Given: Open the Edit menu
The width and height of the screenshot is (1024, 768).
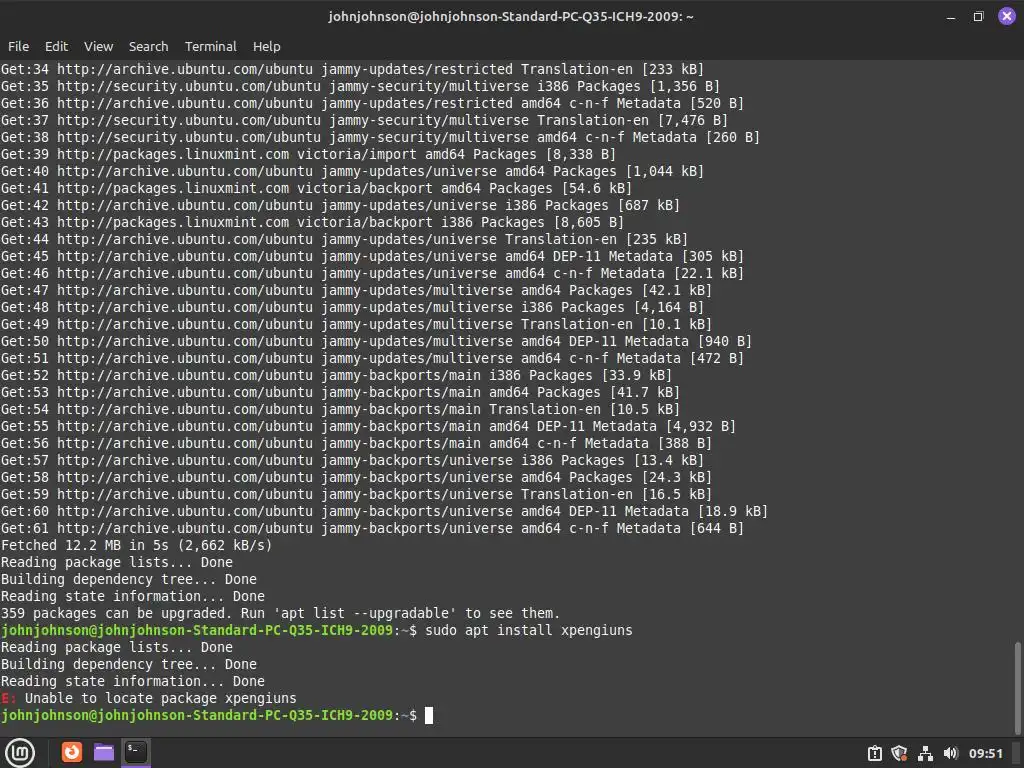Looking at the screenshot, I should point(56,46).
